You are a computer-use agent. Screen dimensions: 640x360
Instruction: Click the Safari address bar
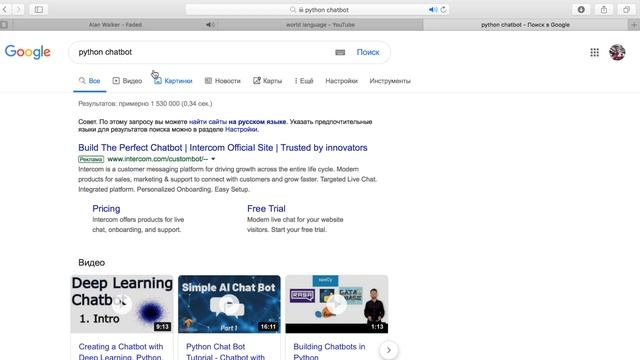[x=318, y=9]
